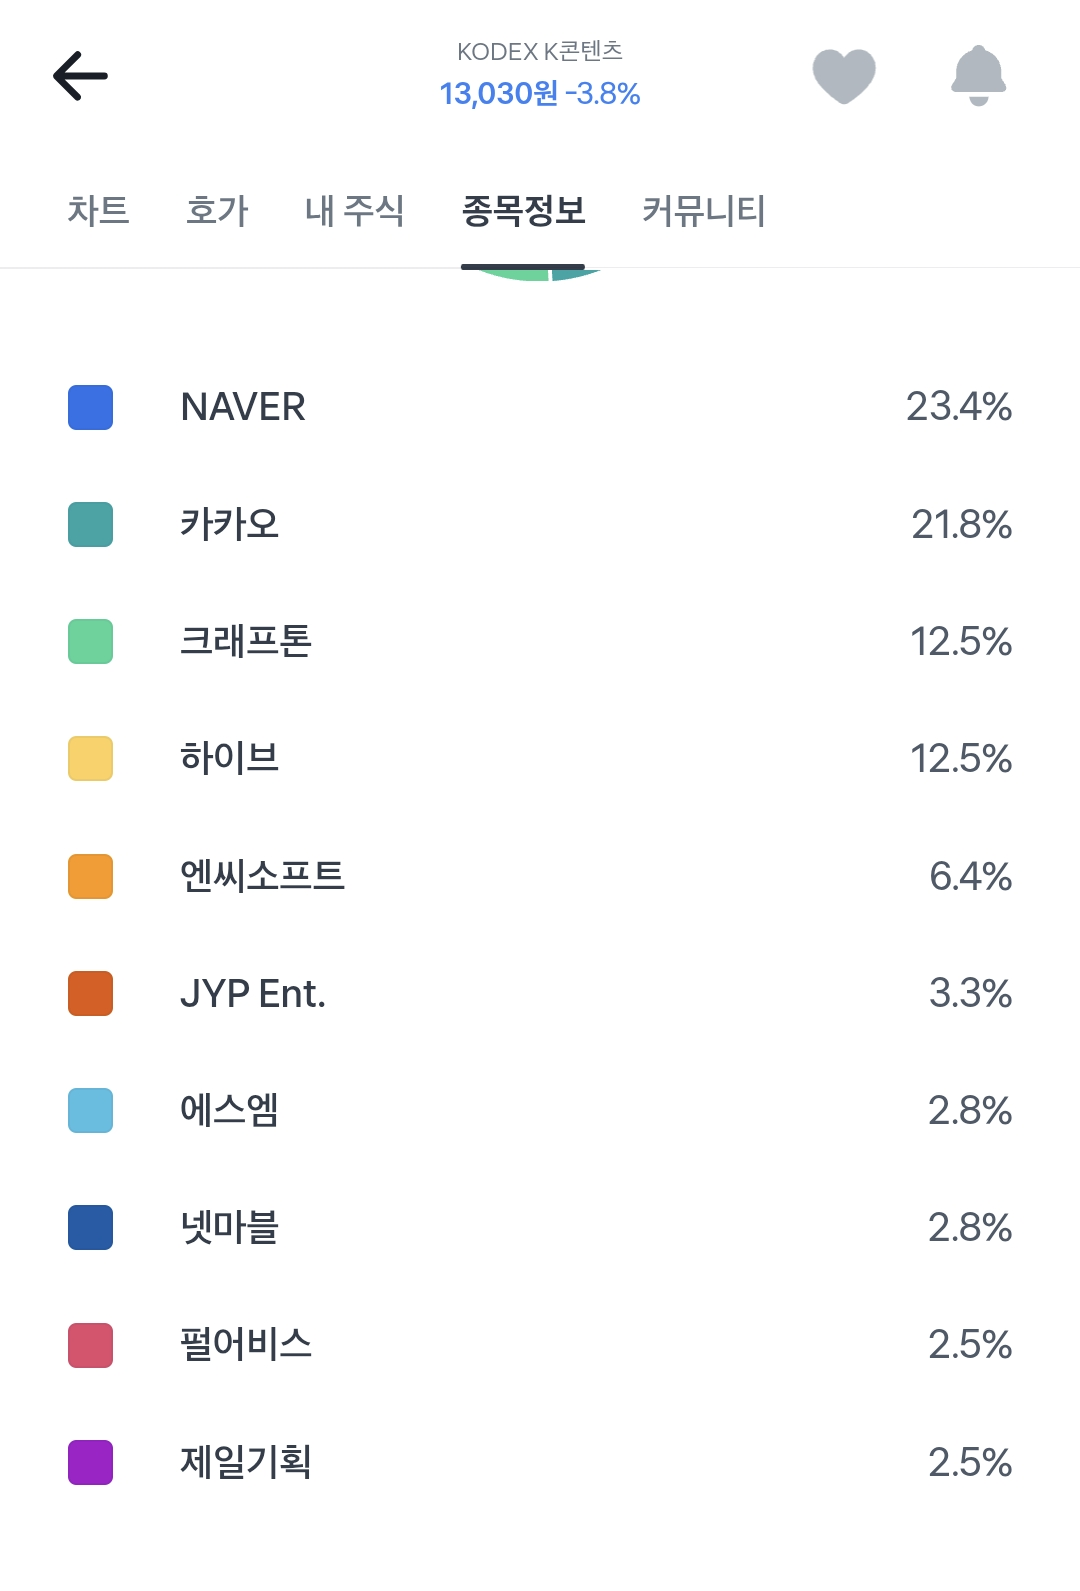Favorite this ETF with the heart icon

coord(844,76)
